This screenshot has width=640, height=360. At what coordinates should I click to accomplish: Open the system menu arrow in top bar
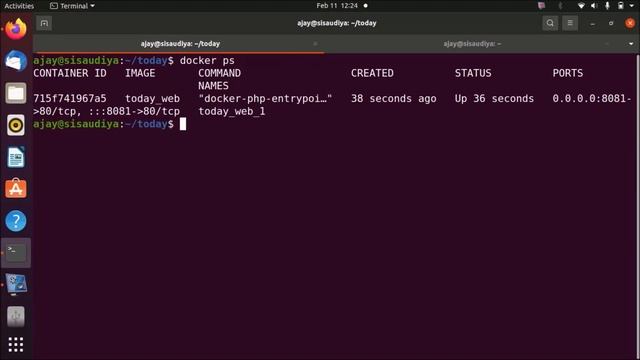631,6
